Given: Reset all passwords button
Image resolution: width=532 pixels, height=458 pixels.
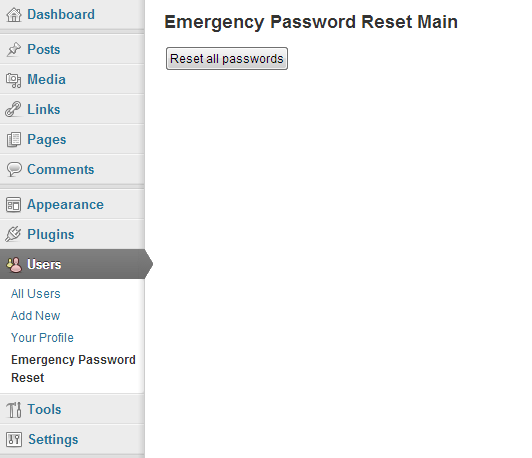Looking at the screenshot, I should 227,59.
